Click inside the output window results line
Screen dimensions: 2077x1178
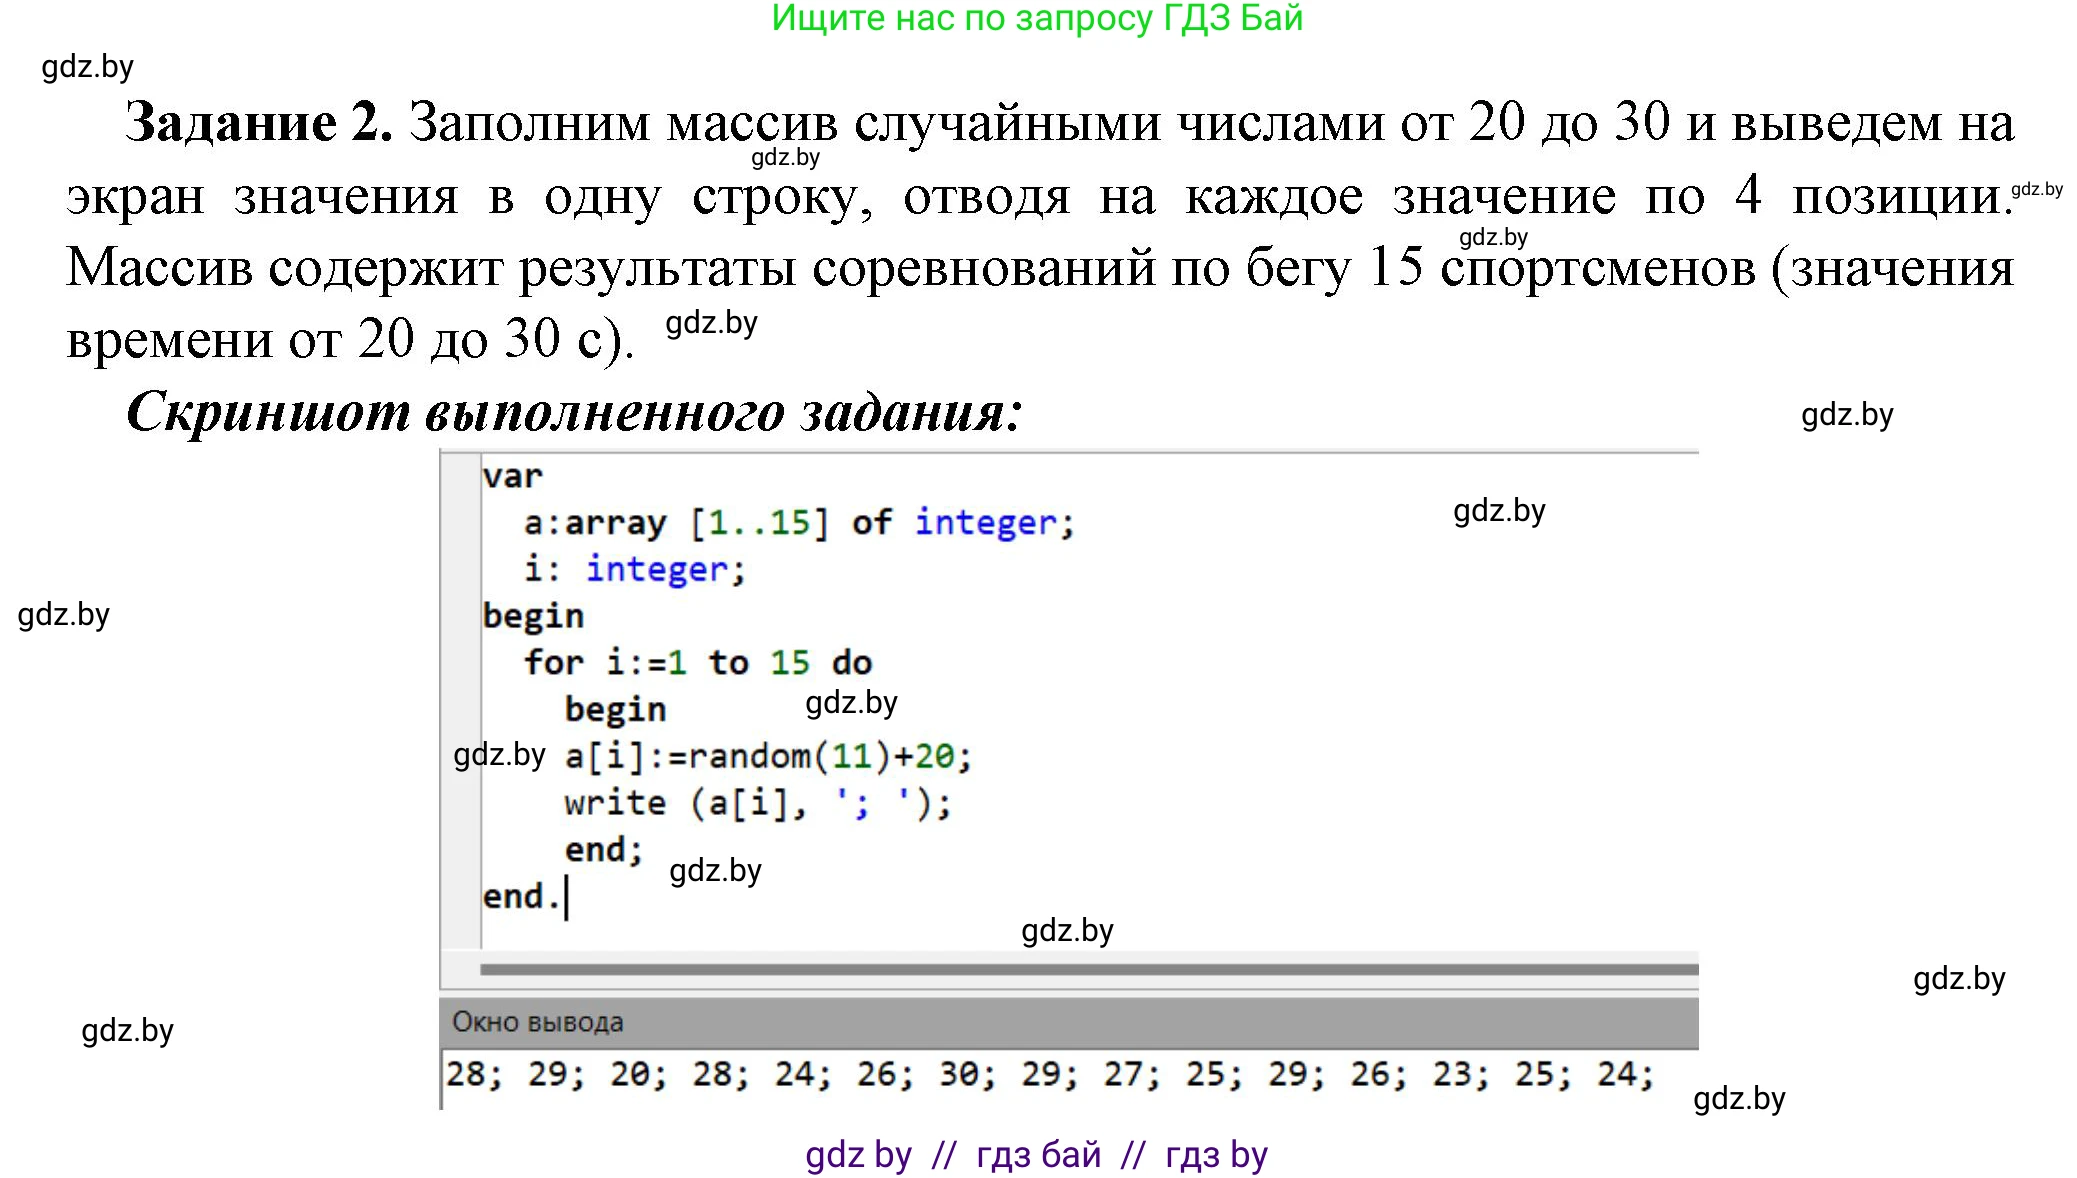pos(1000,1073)
